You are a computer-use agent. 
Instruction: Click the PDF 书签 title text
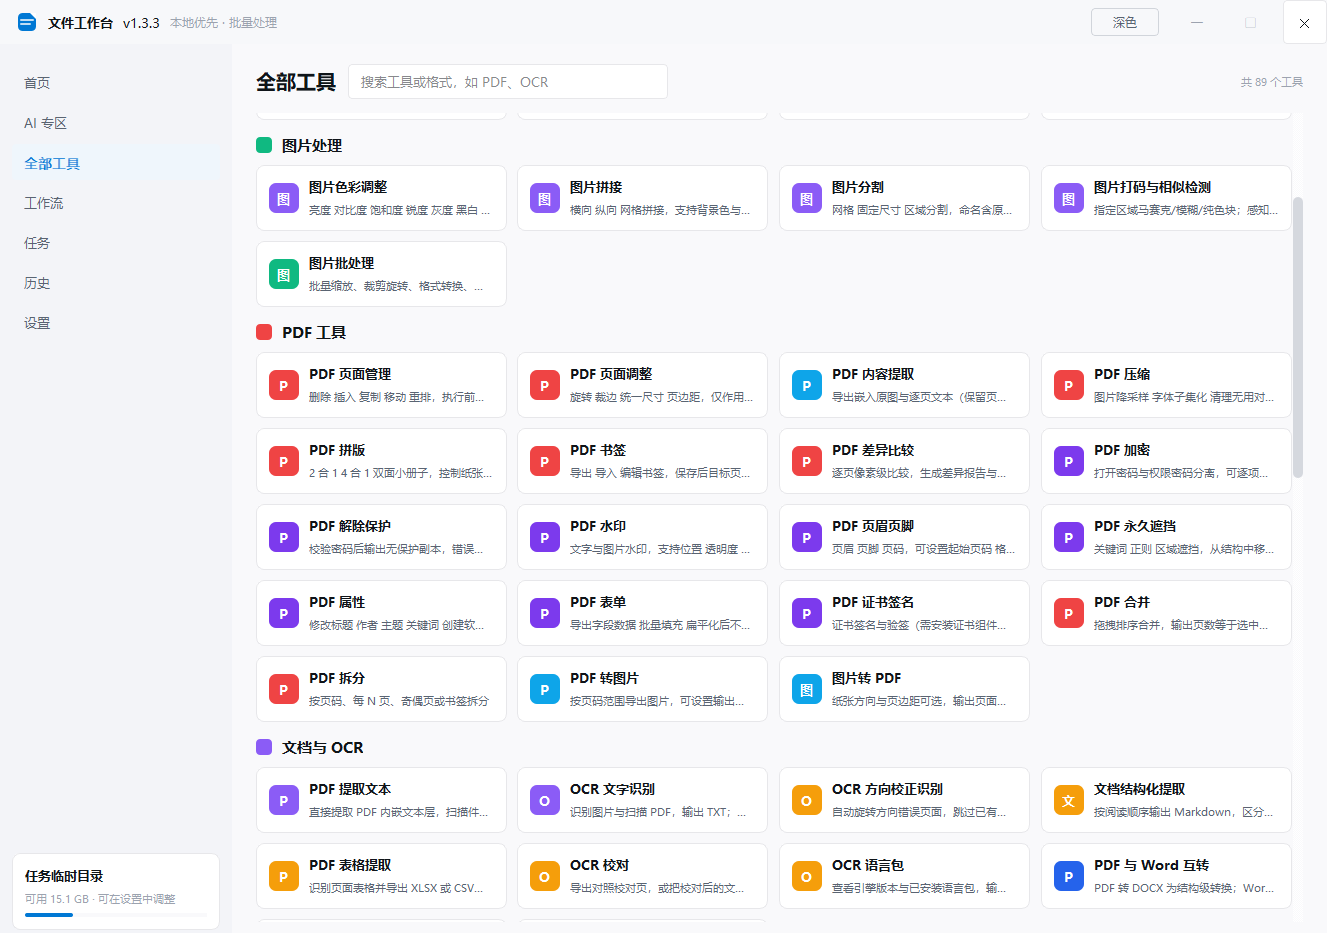pos(598,450)
